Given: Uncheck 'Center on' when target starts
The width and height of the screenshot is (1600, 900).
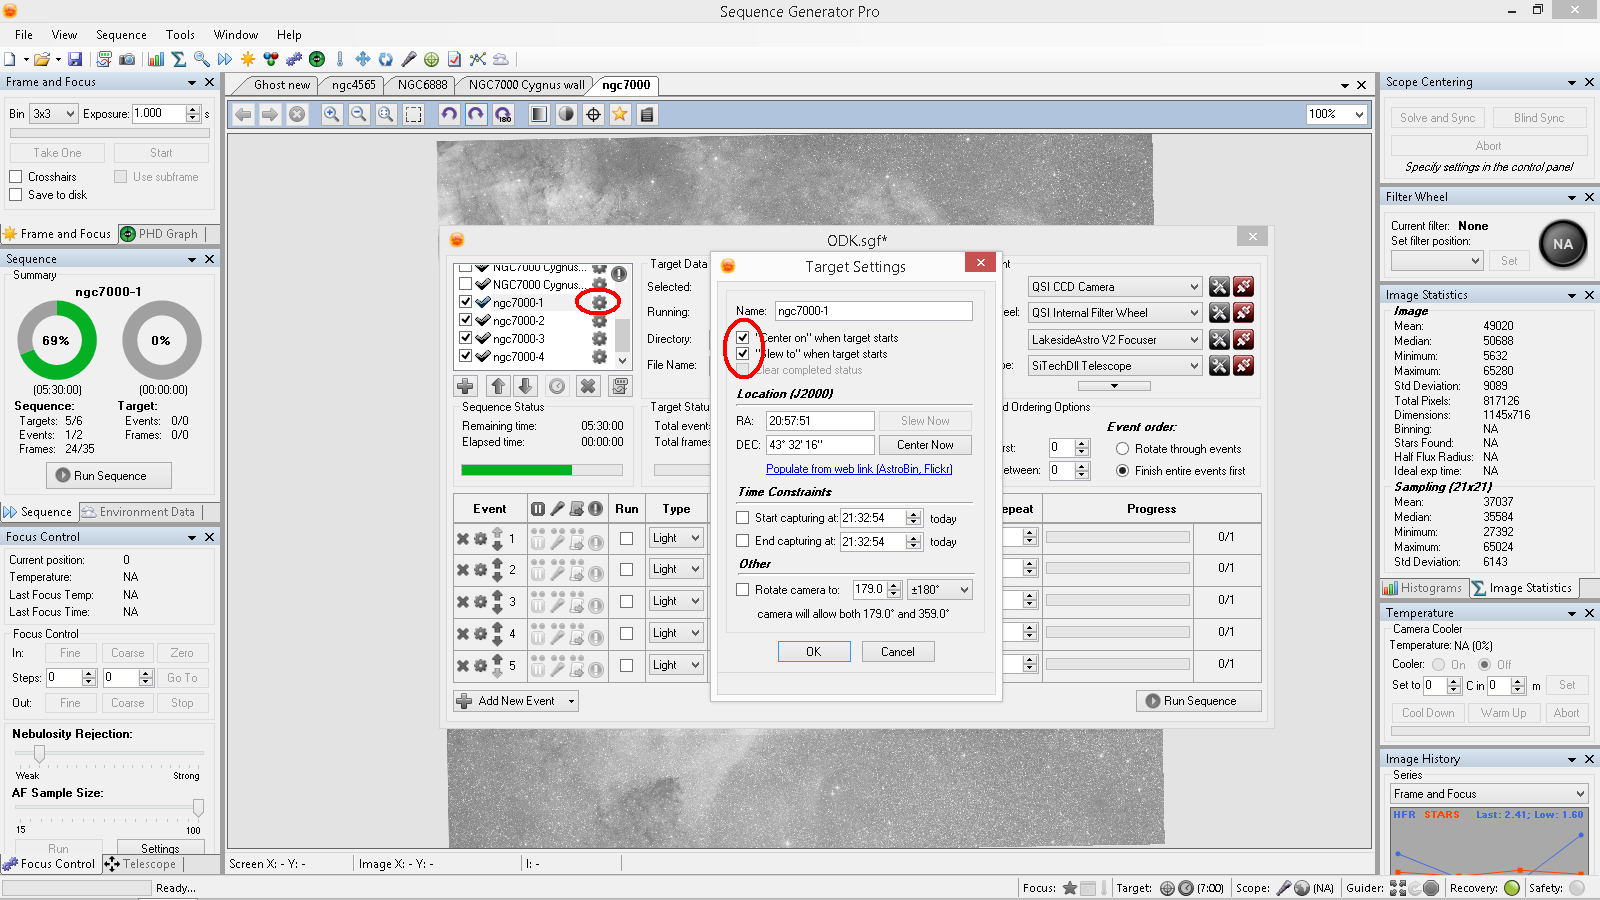Looking at the screenshot, I should tap(743, 338).
